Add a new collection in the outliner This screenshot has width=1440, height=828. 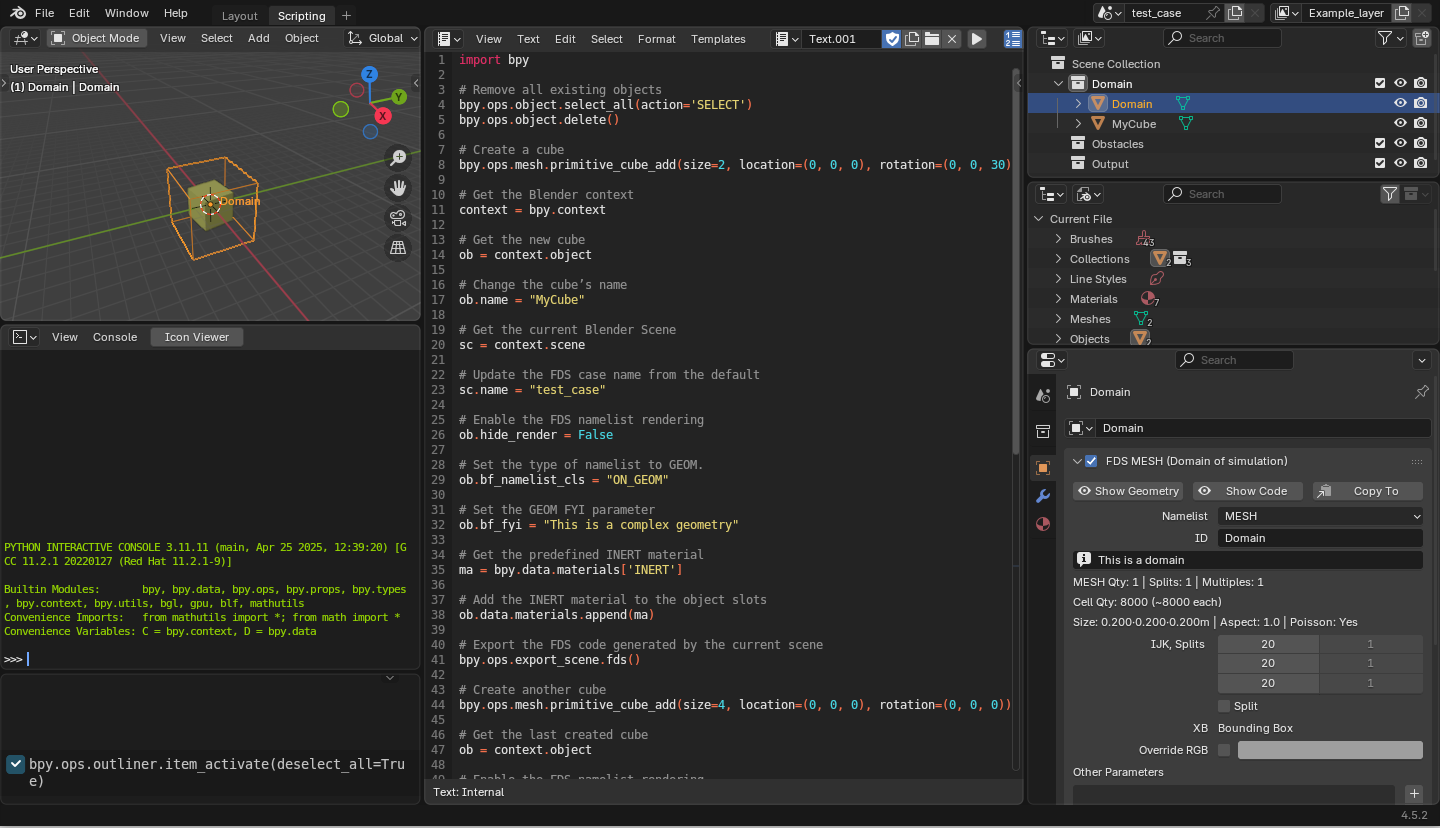(x=1421, y=38)
